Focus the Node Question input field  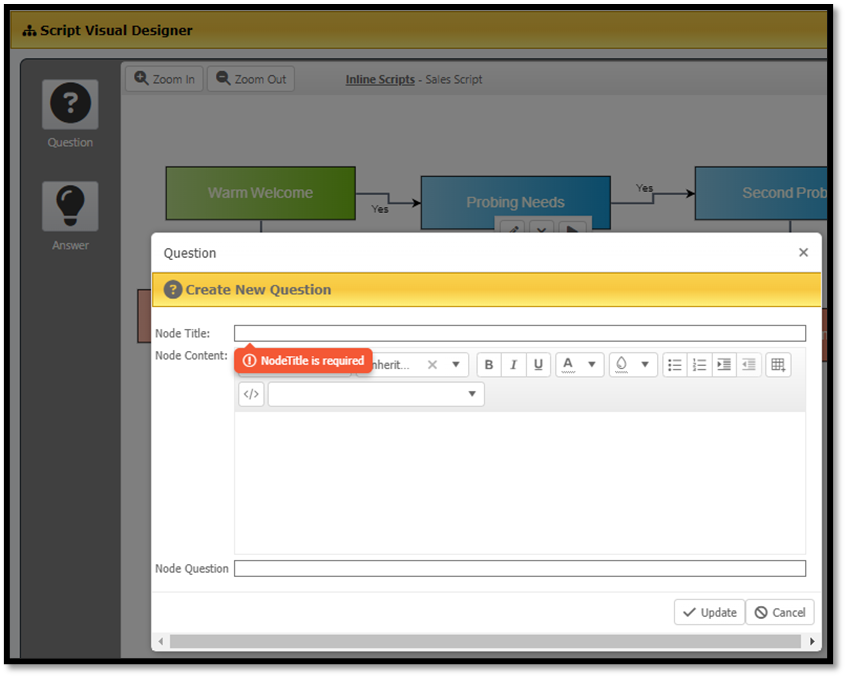pos(520,568)
